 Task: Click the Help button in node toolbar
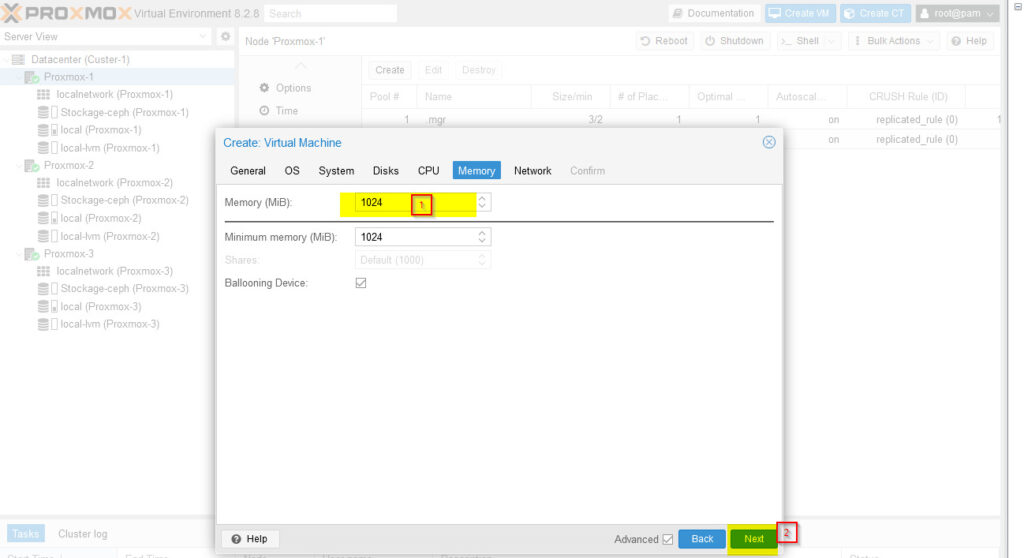(x=969, y=41)
